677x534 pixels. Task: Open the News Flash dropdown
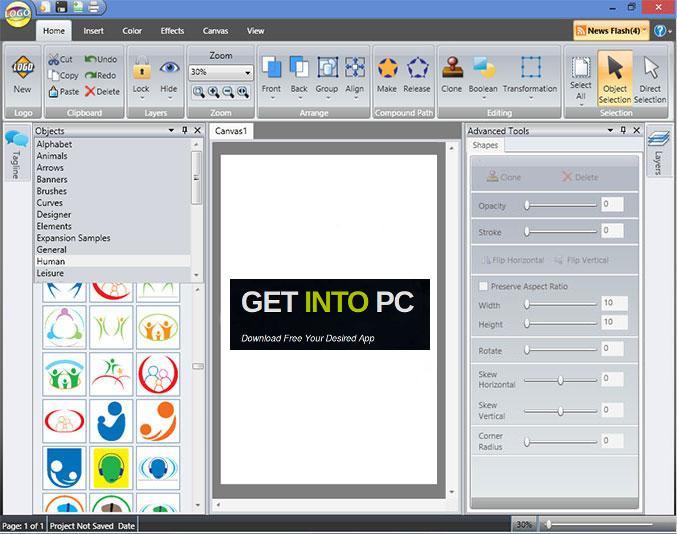pyautogui.click(x=611, y=31)
